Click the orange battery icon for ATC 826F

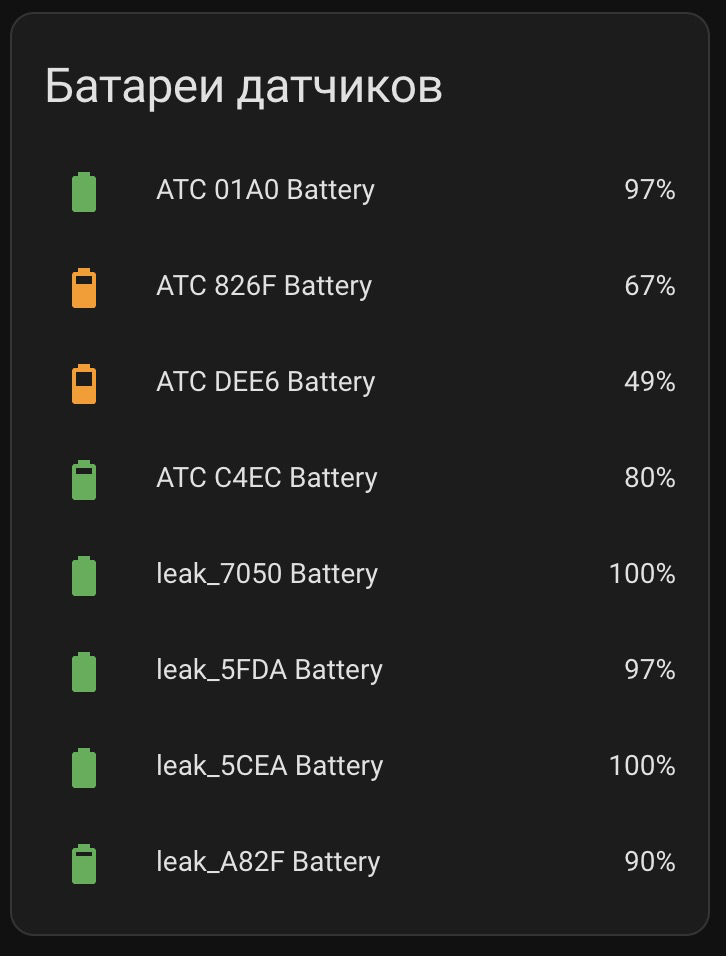click(84, 287)
